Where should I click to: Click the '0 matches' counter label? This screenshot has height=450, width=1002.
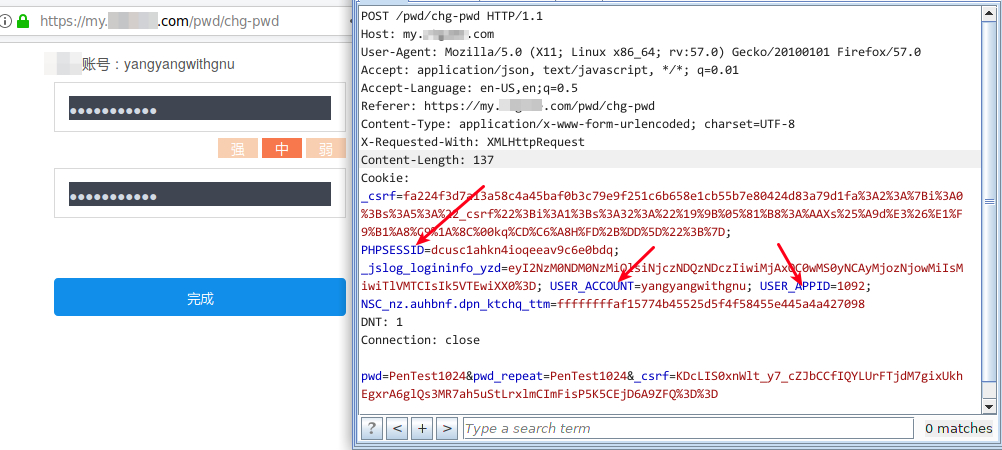[959, 428]
